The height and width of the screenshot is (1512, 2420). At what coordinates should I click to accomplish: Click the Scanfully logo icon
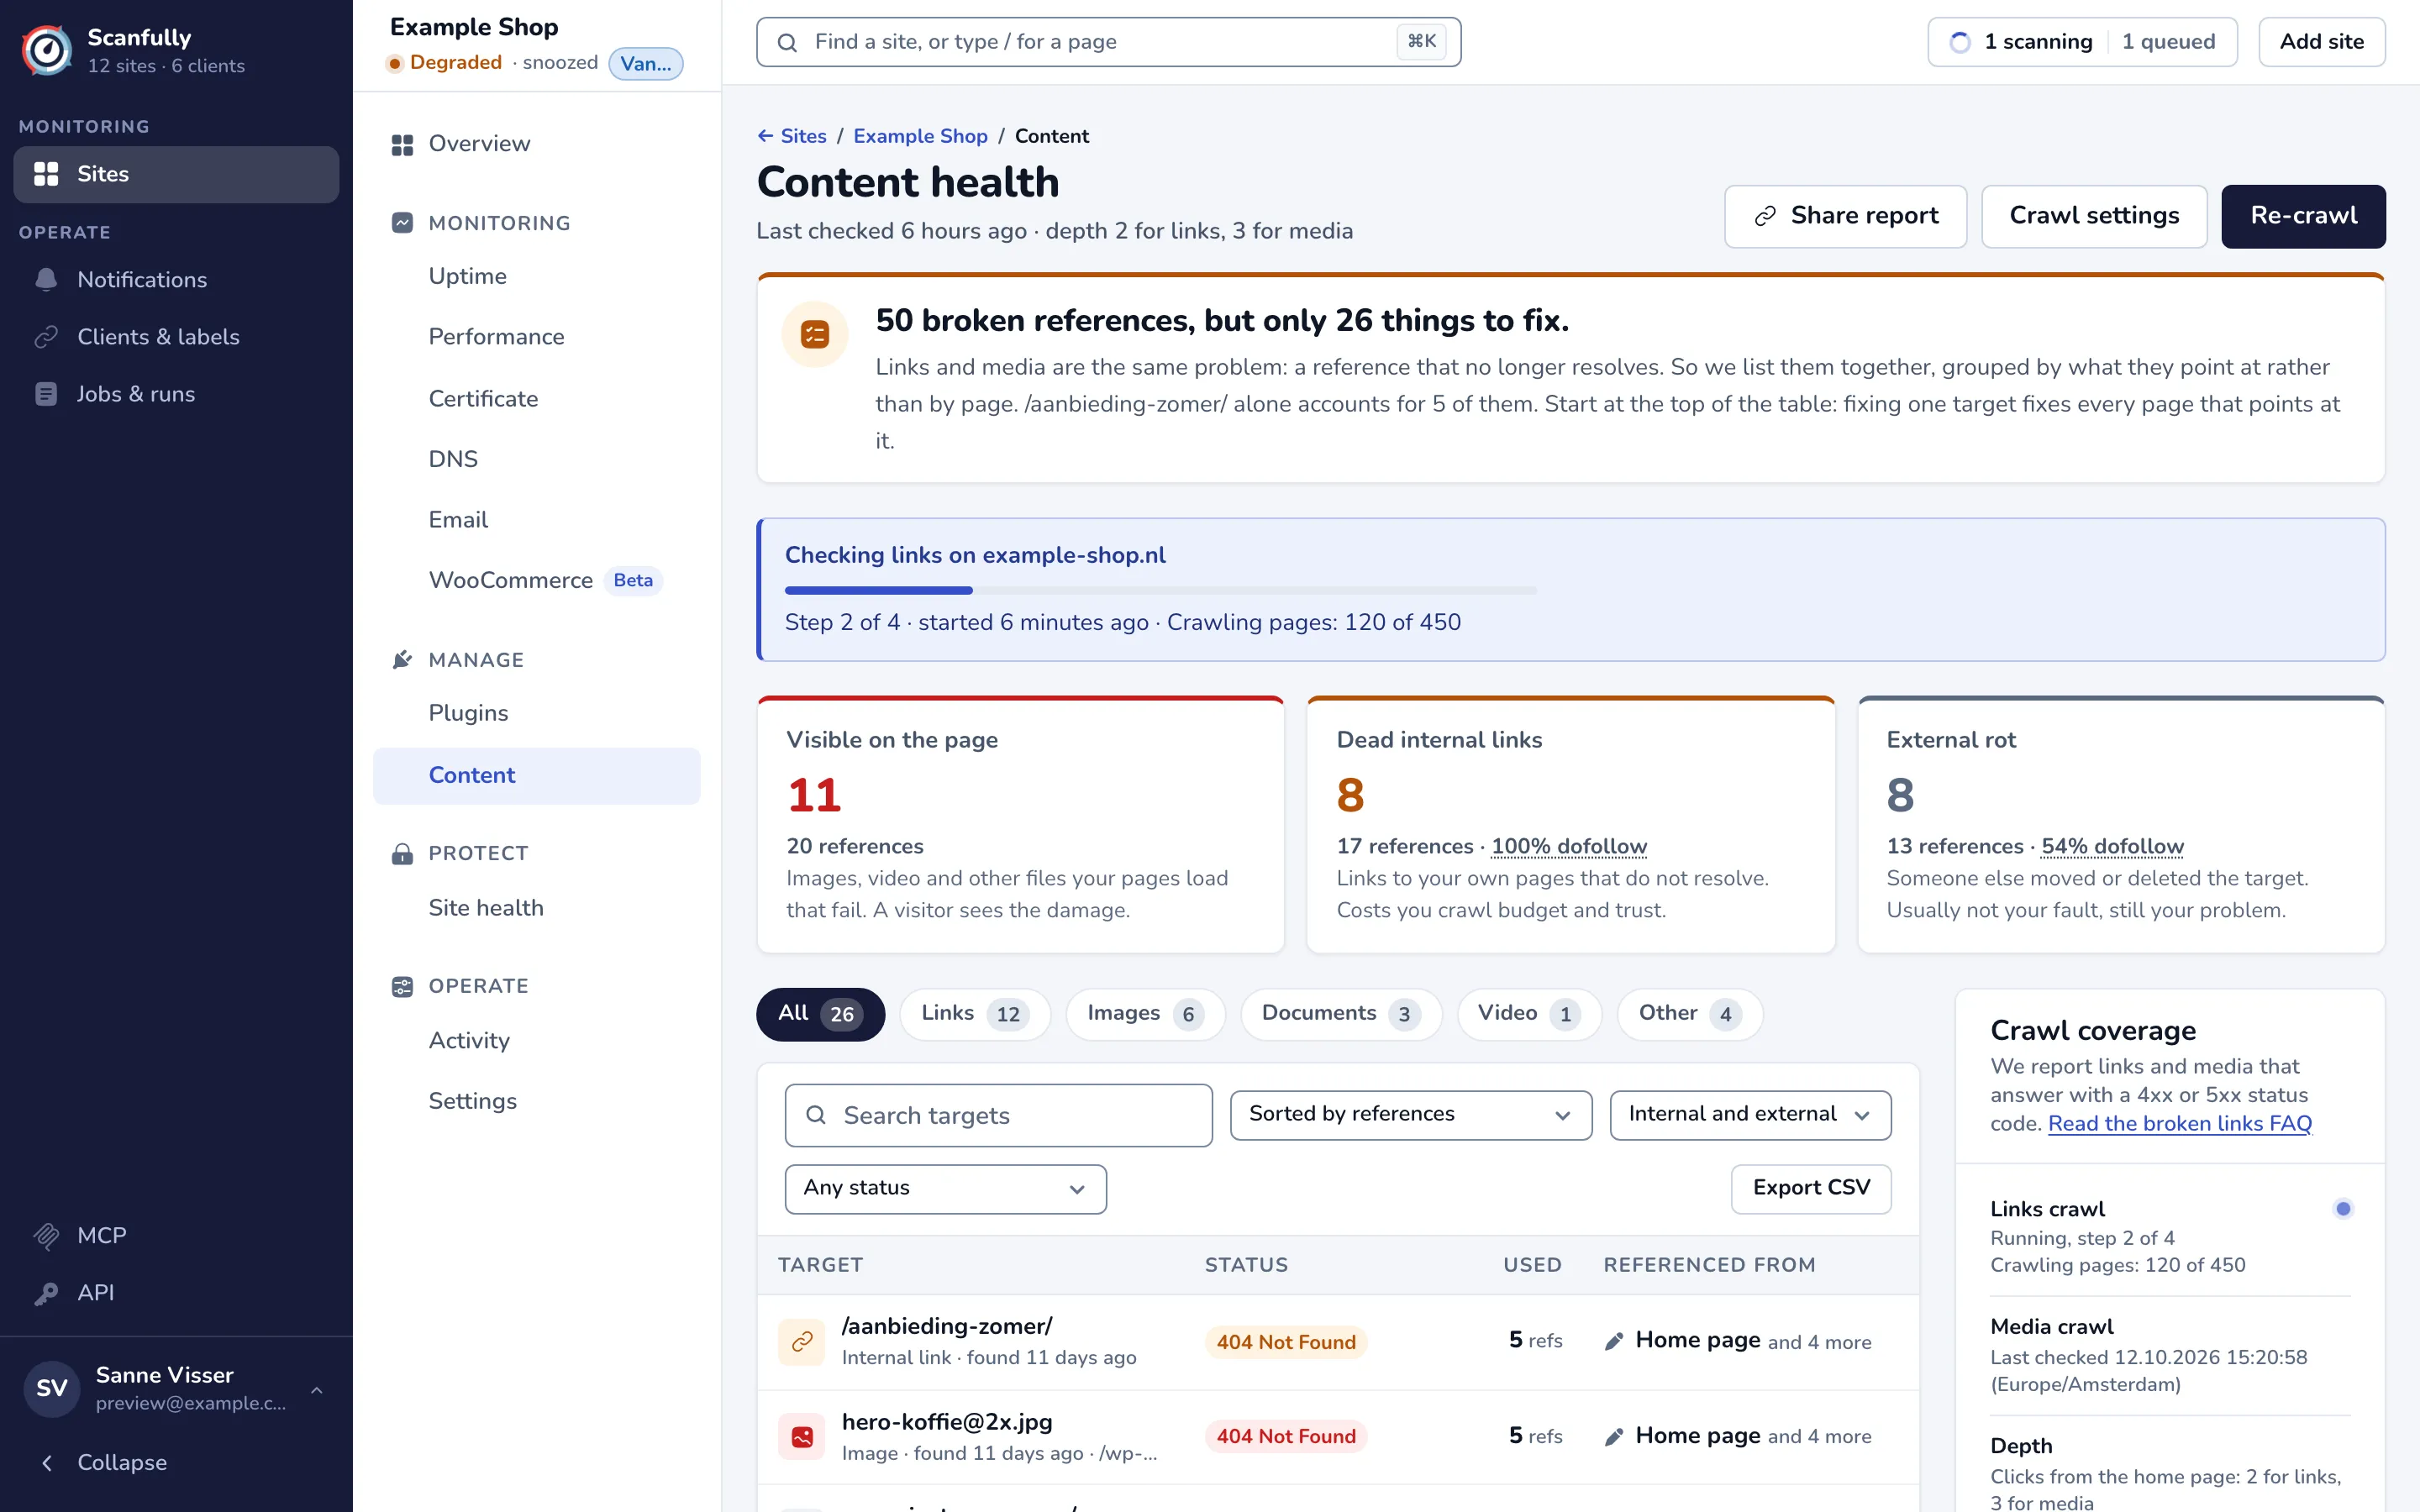(x=47, y=50)
